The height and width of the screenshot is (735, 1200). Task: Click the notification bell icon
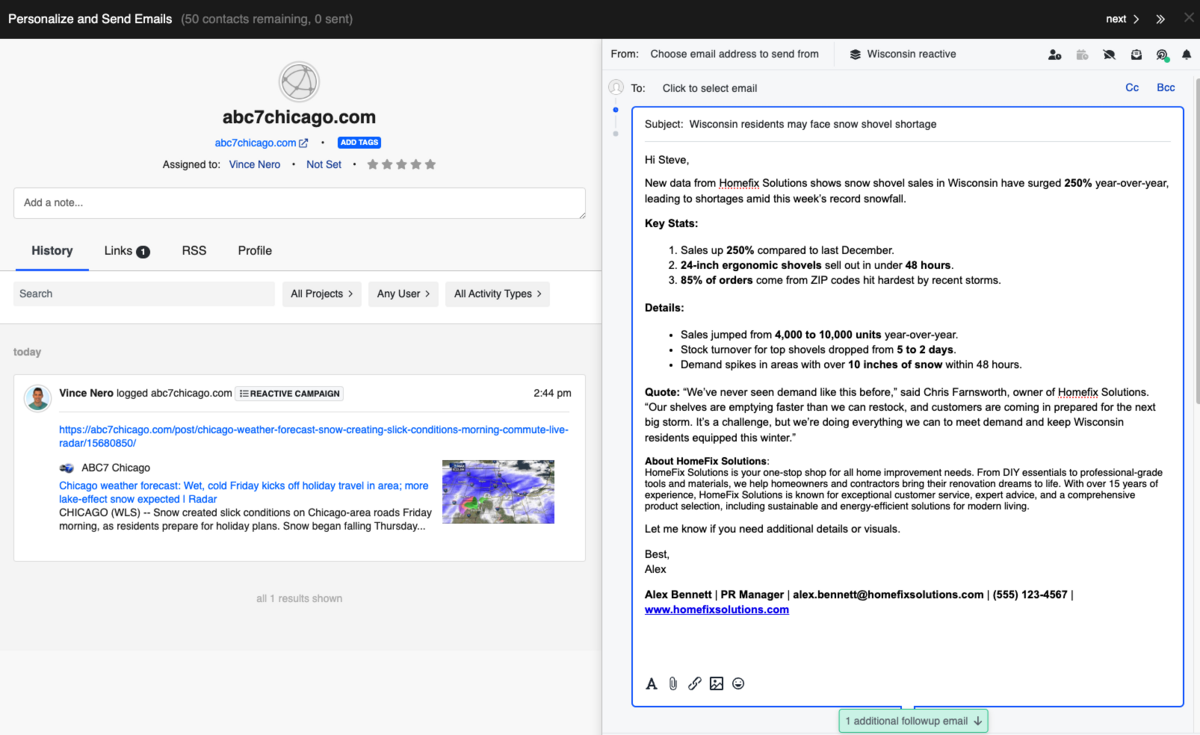coord(1187,55)
